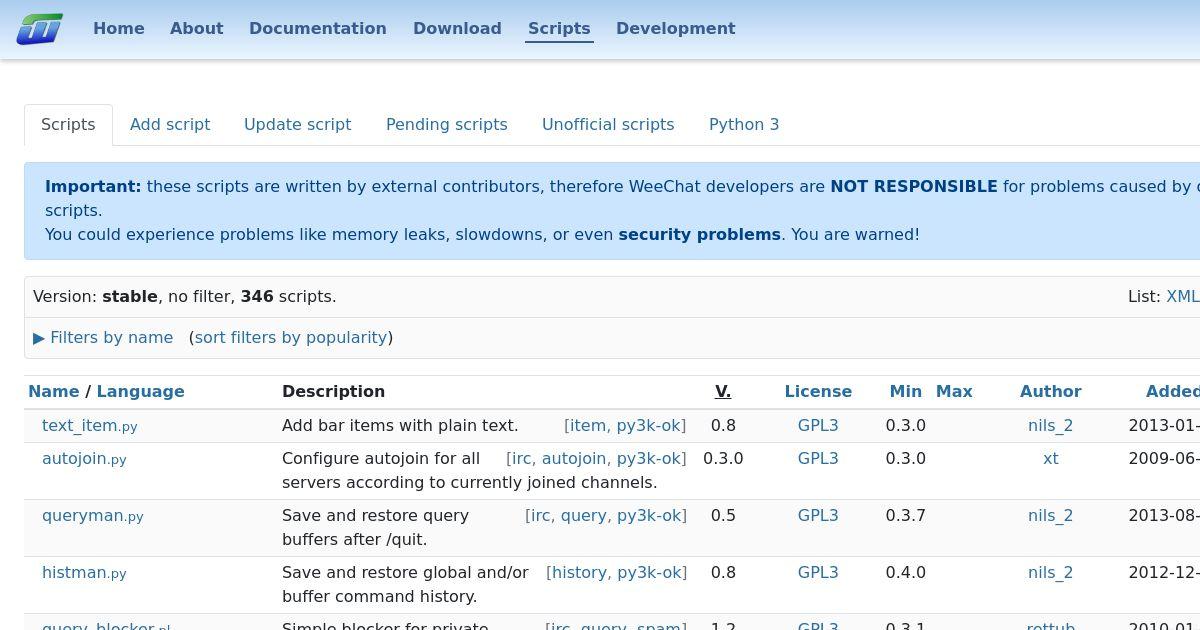Click irc tag in autojoin row
Screen dimensions: 1200x630
(x=522, y=459)
